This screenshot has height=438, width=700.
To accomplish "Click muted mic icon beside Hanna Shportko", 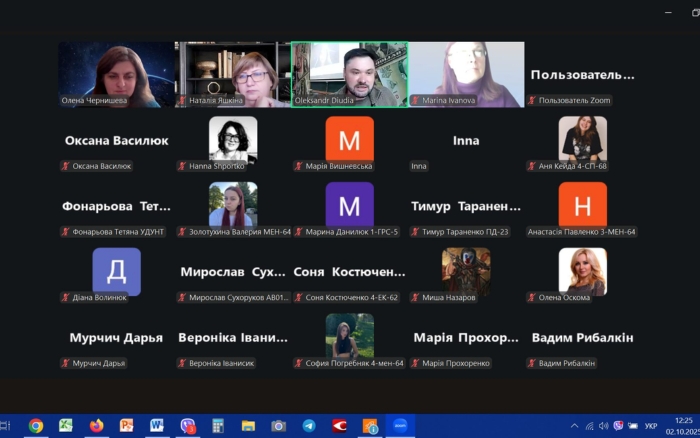I will [182, 166].
